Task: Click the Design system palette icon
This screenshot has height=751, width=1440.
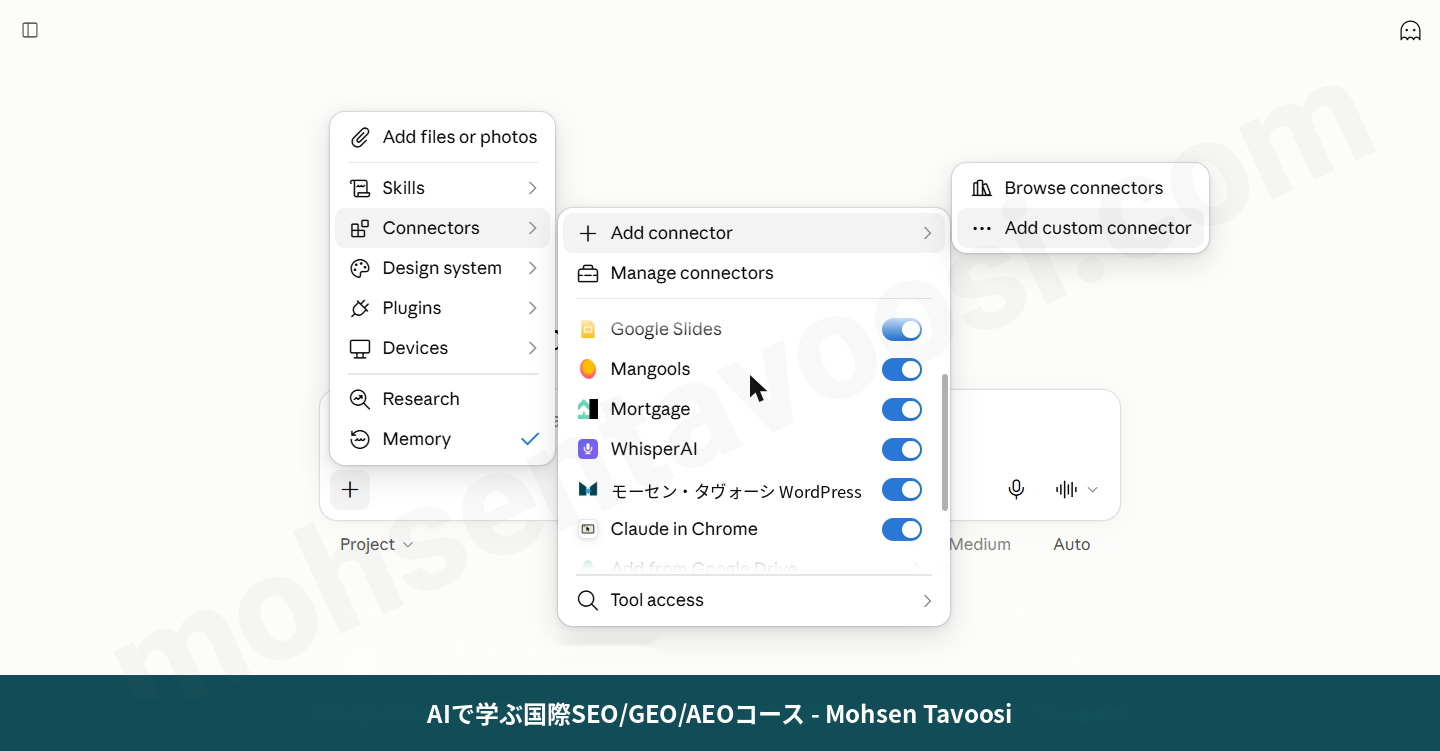Action: tap(360, 268)
